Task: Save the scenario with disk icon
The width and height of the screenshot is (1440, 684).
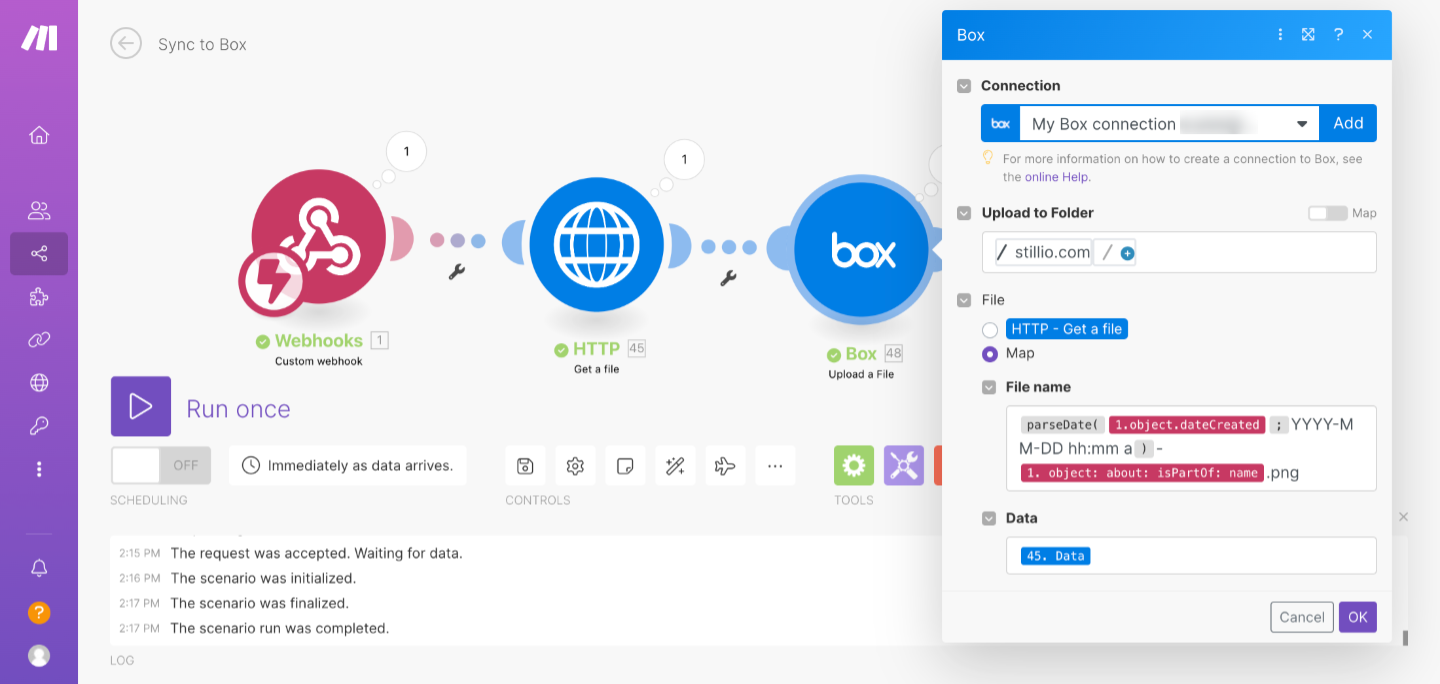Action: pyautogui.click(x=525, y=466)
